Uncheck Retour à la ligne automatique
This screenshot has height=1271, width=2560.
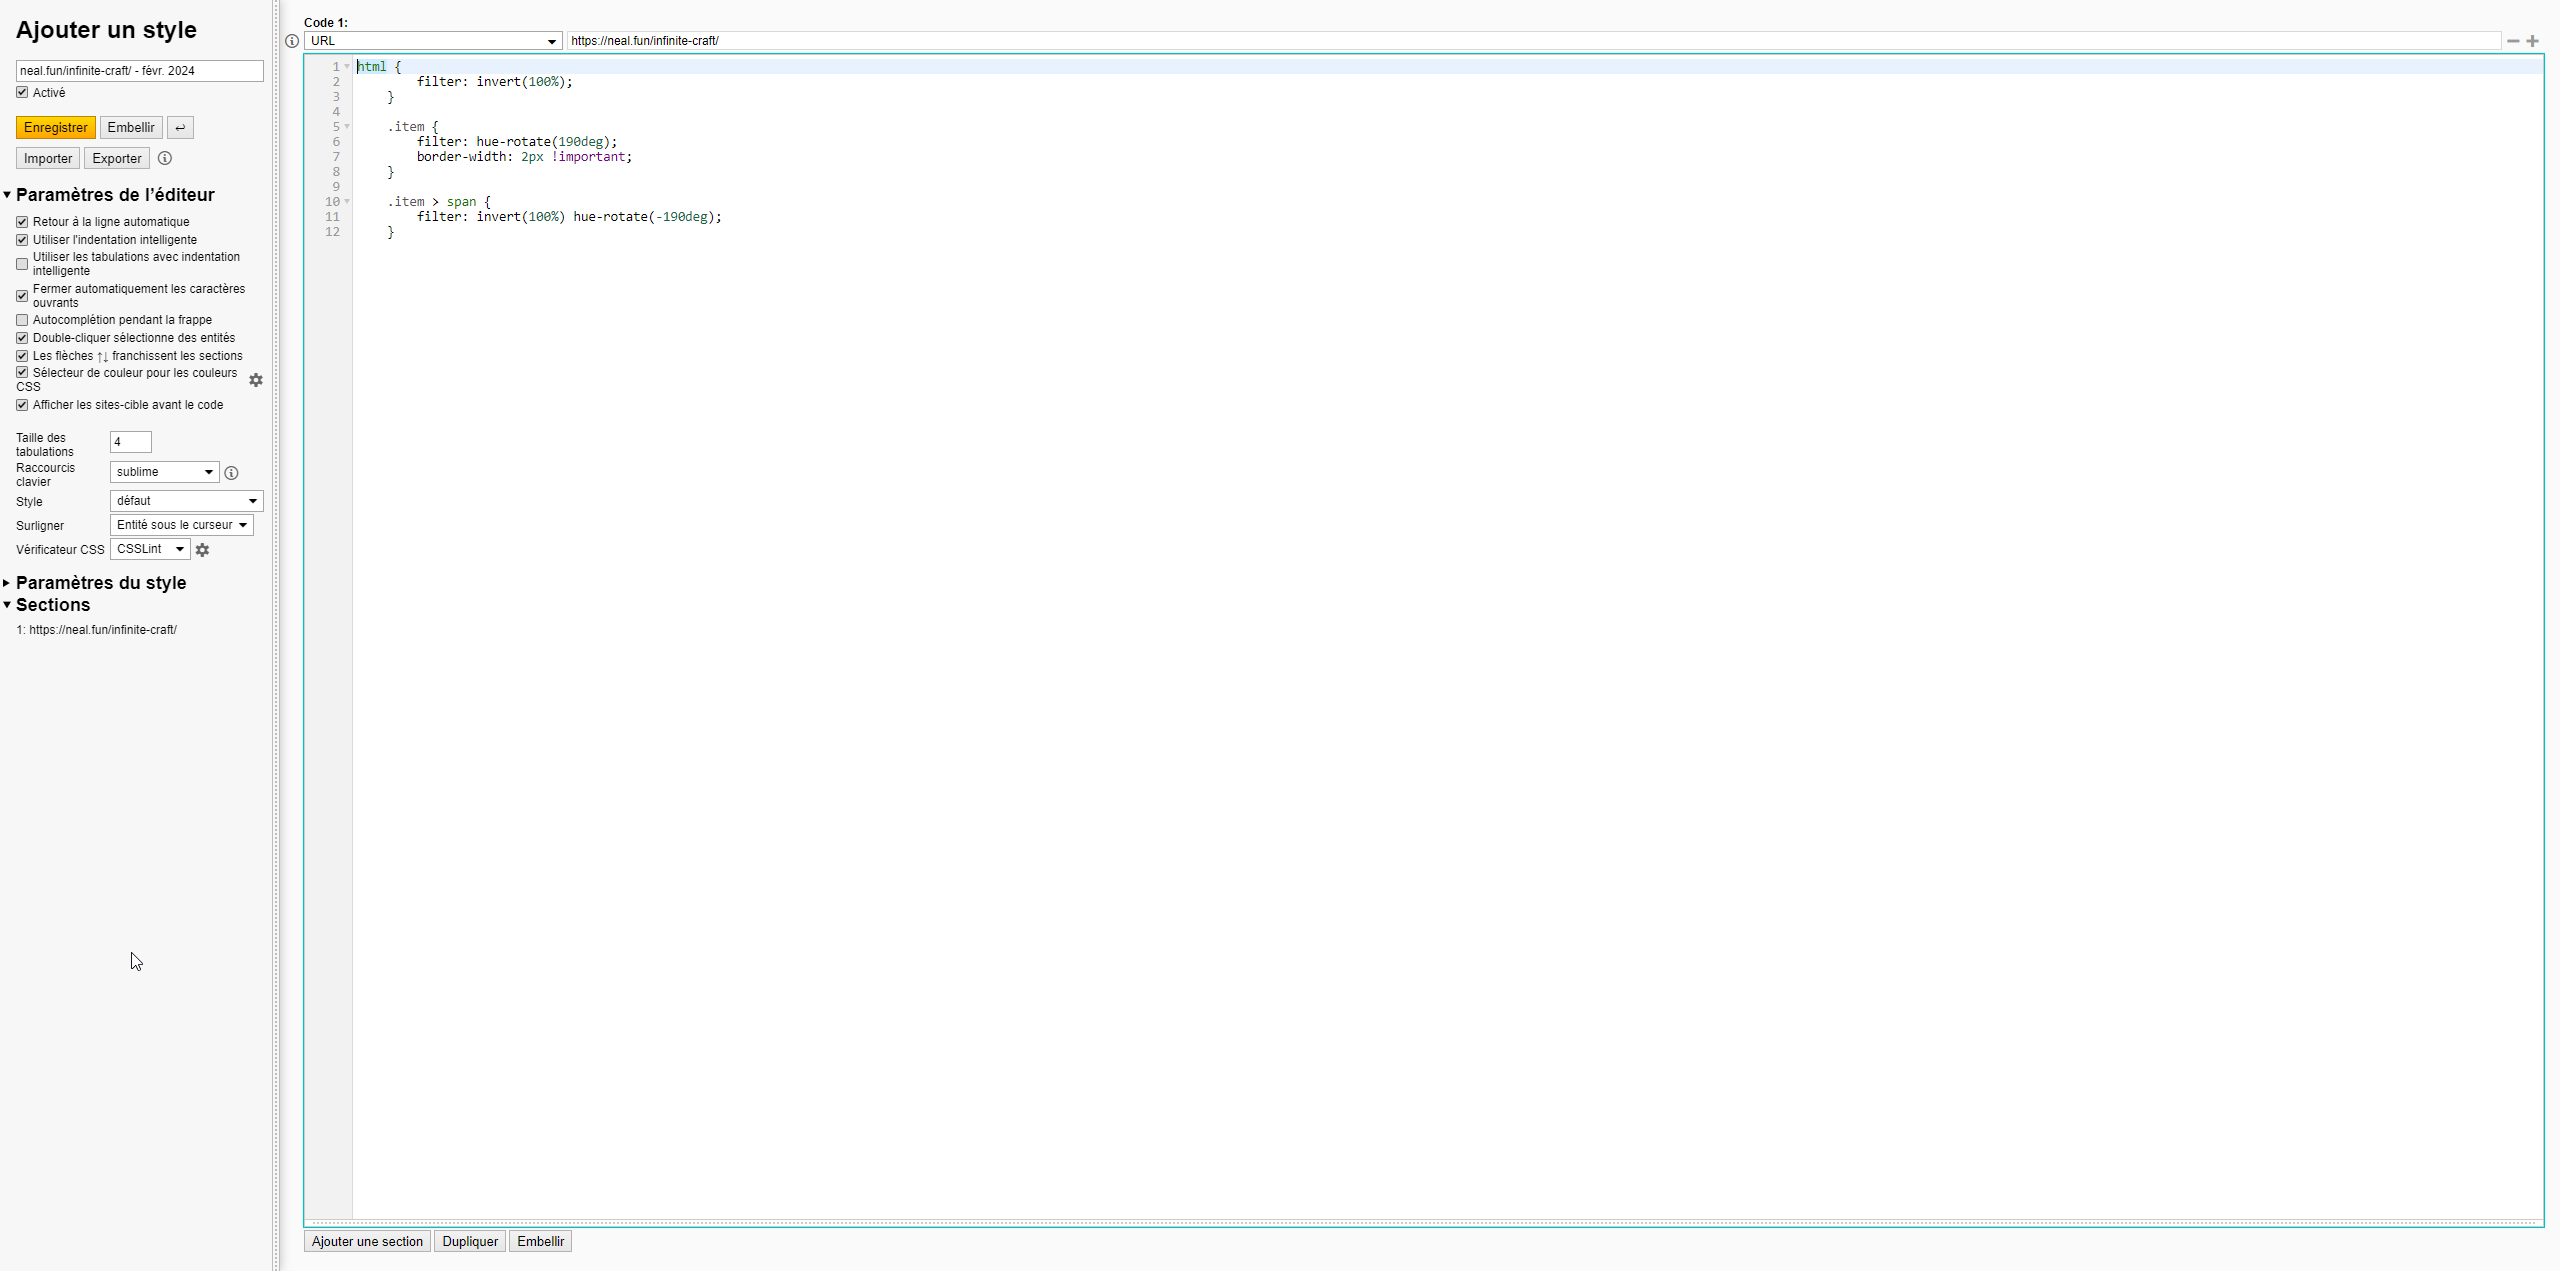point(22,221)
